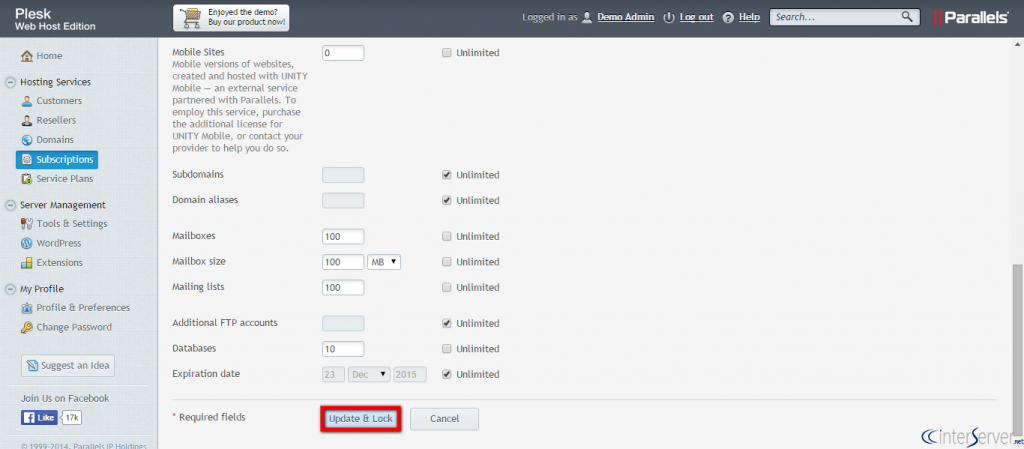
Task: Click the search magnifier icon
Action: point(907,17)
